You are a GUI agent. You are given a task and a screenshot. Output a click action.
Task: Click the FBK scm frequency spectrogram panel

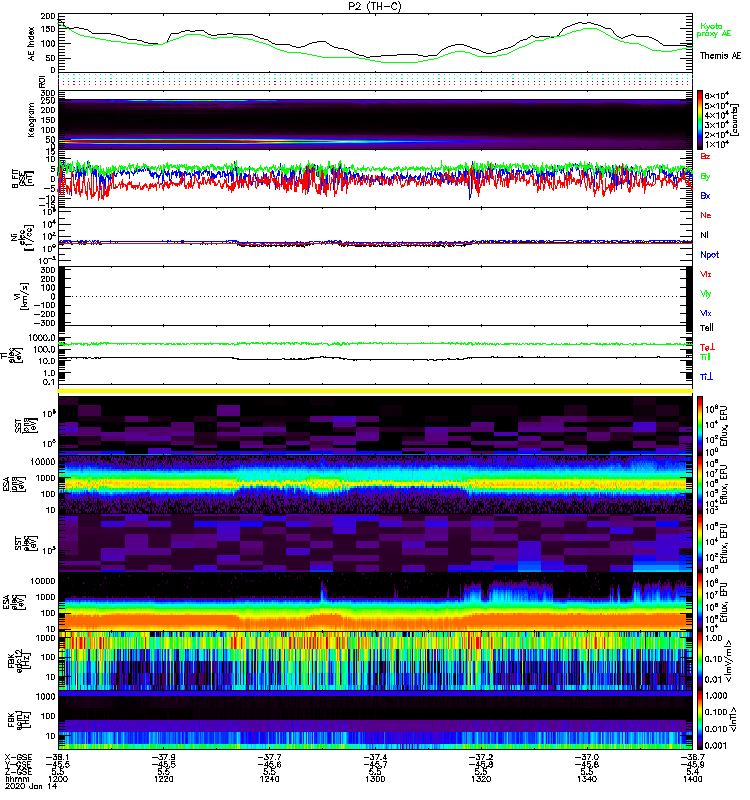375,720
